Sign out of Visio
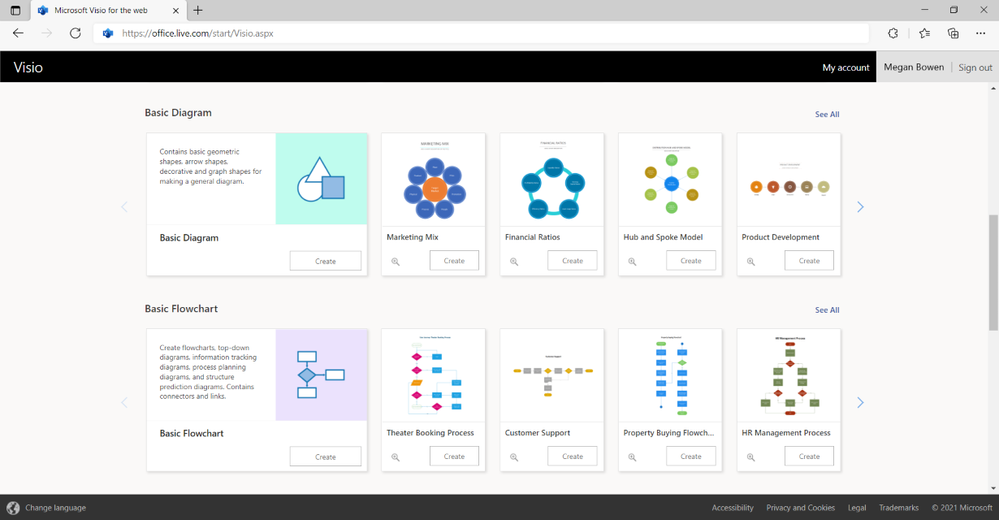 click(x=975, y=67)
